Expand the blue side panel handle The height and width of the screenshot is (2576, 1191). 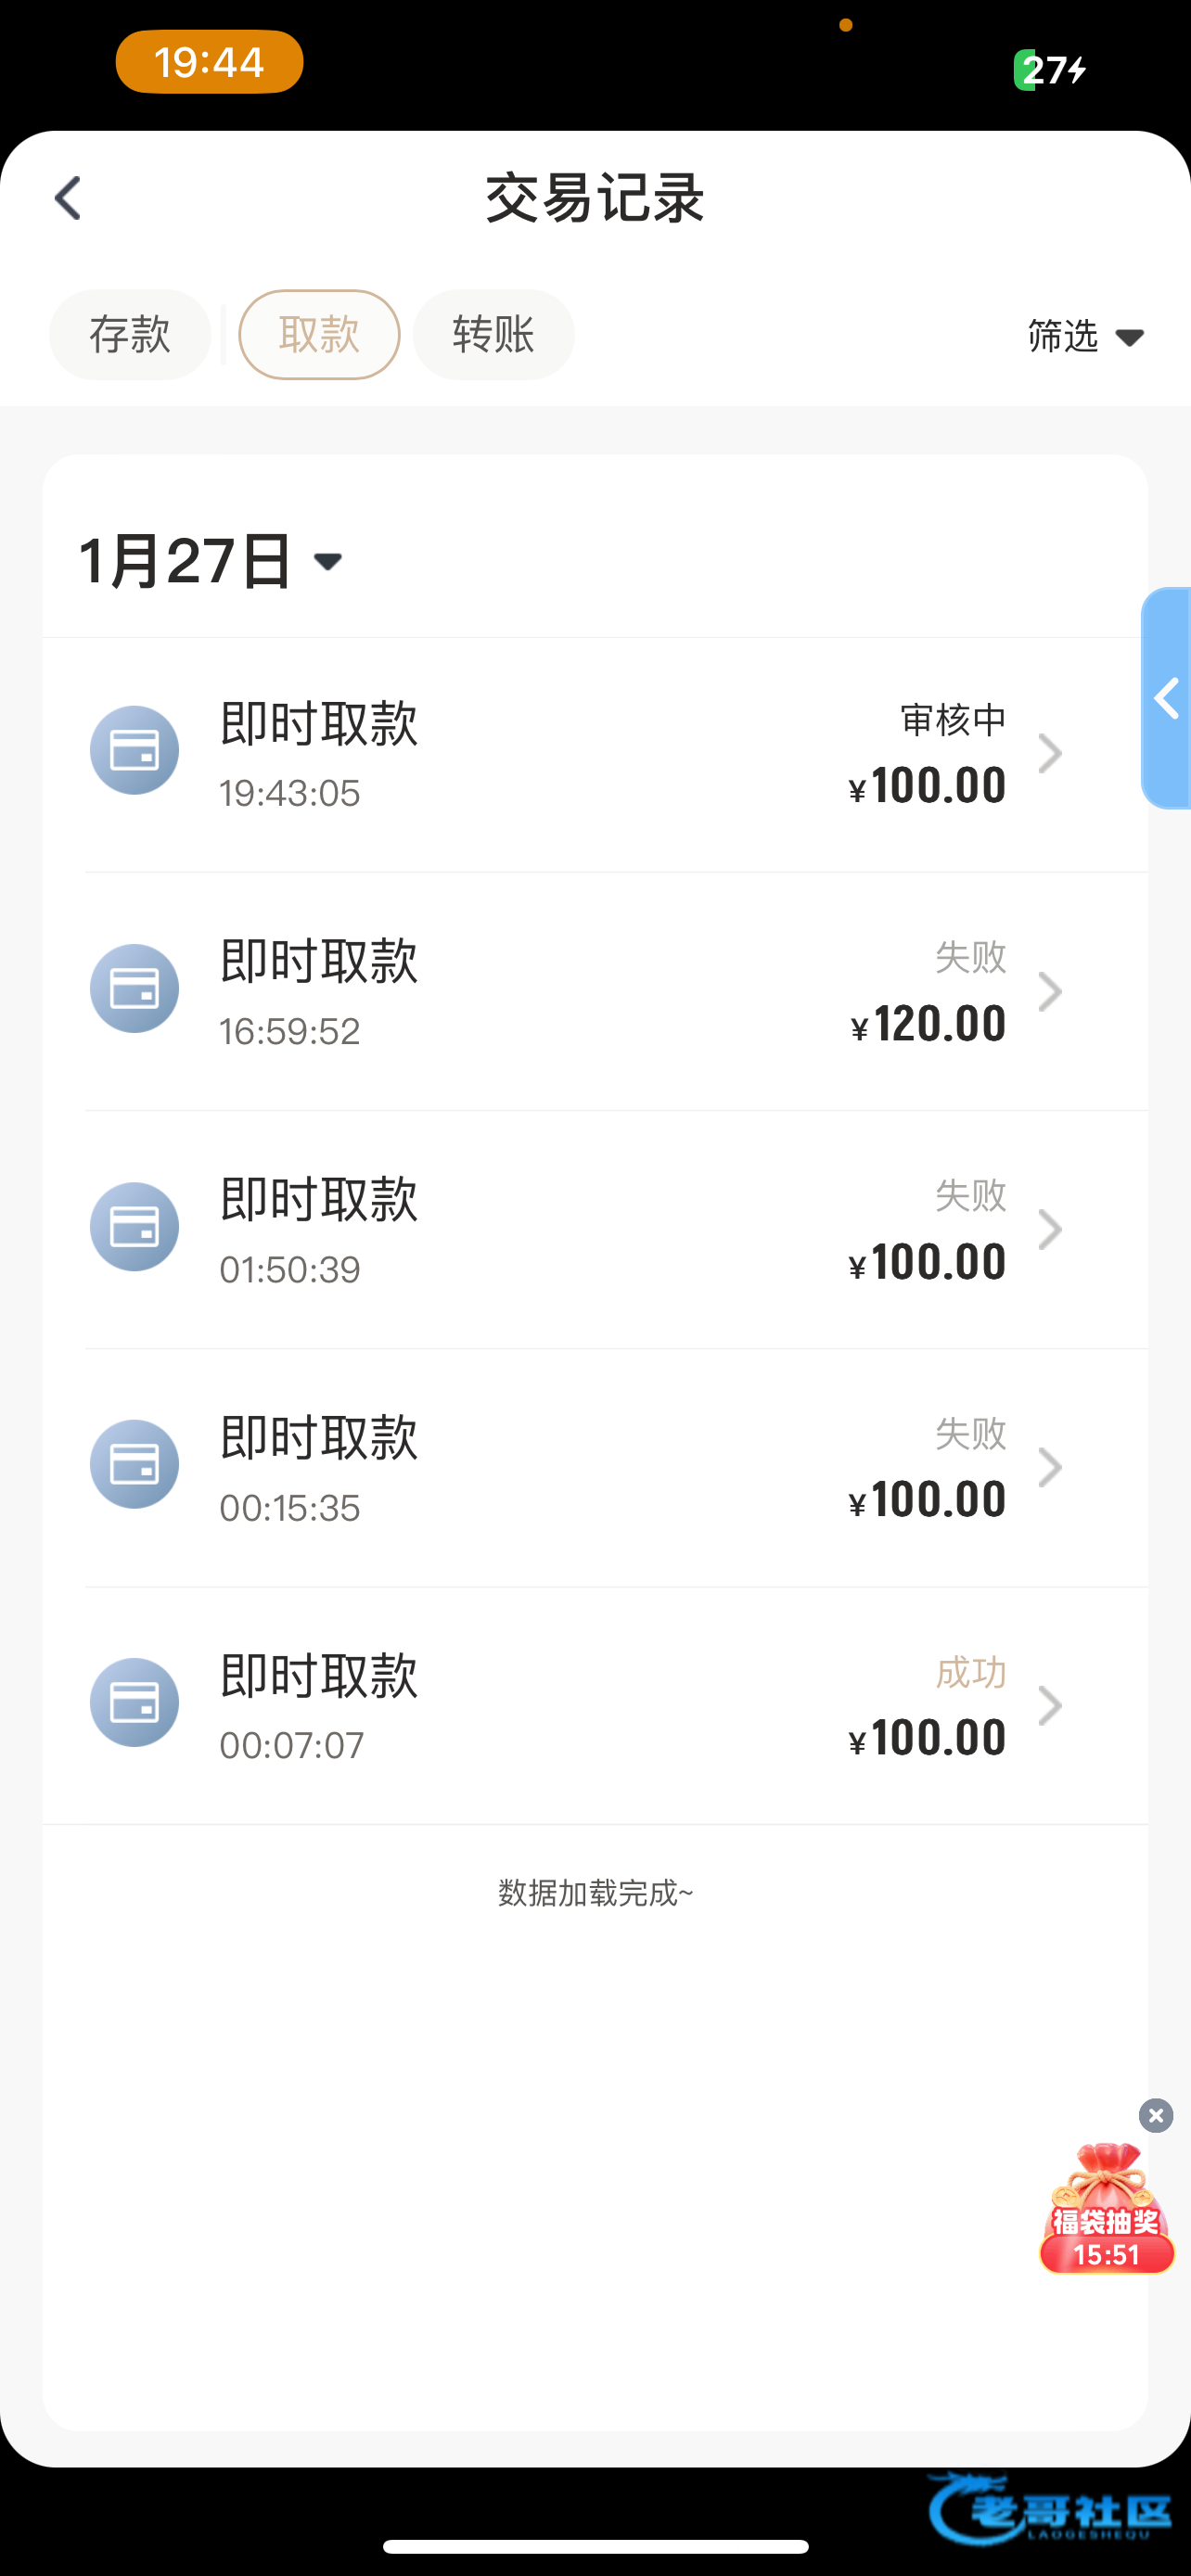coord(1166,698)
